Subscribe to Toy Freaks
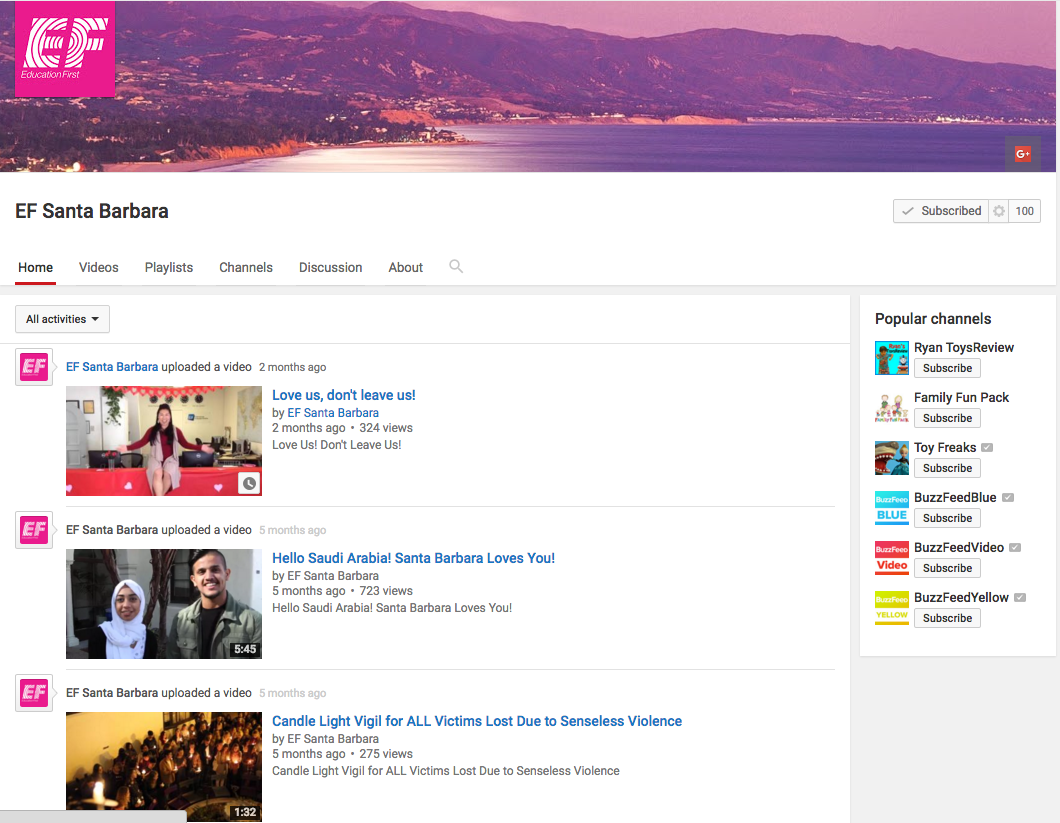 point(947,469)
